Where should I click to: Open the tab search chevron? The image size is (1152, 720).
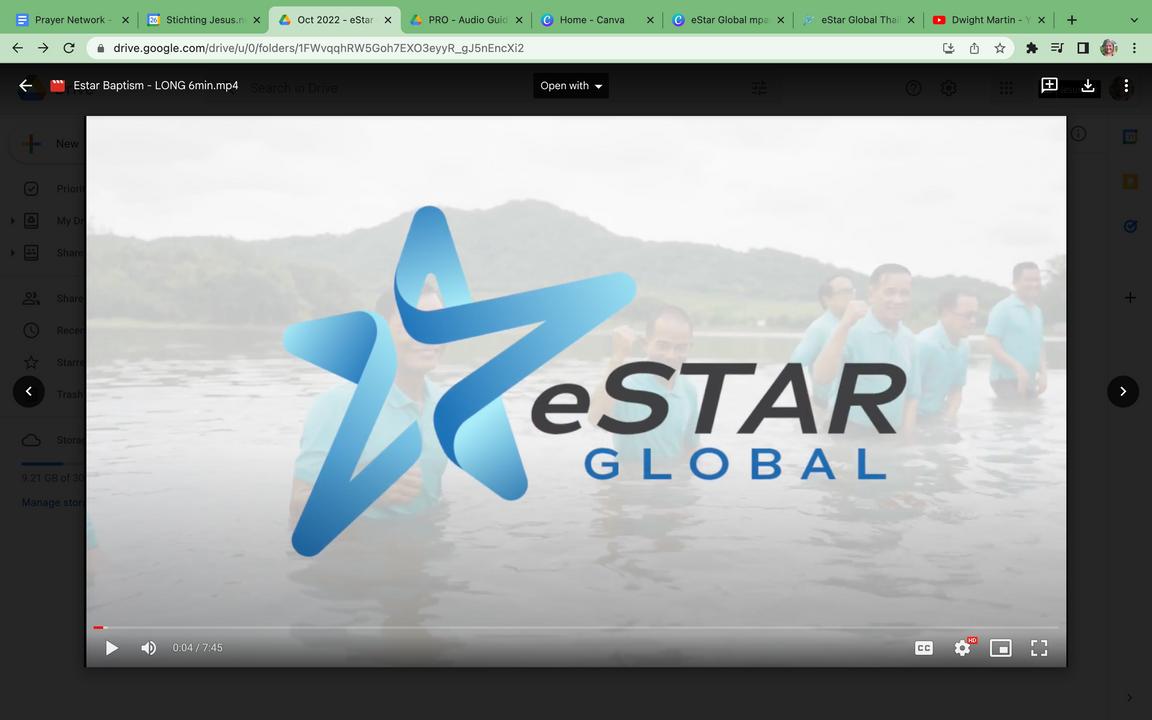(x=1134, y=20)
